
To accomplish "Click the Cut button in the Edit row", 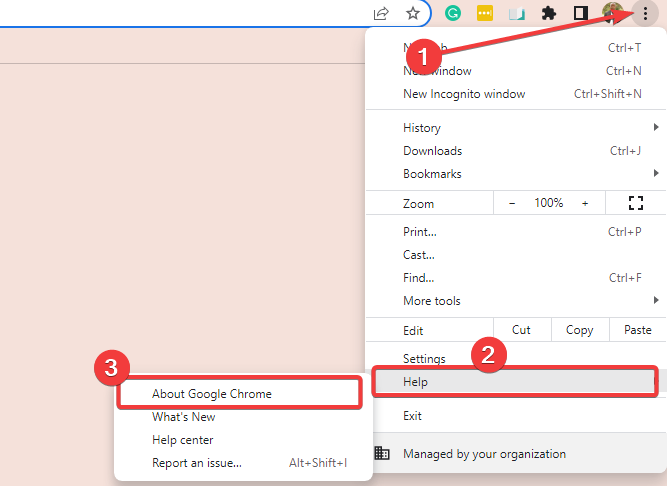I will point(522,330).
